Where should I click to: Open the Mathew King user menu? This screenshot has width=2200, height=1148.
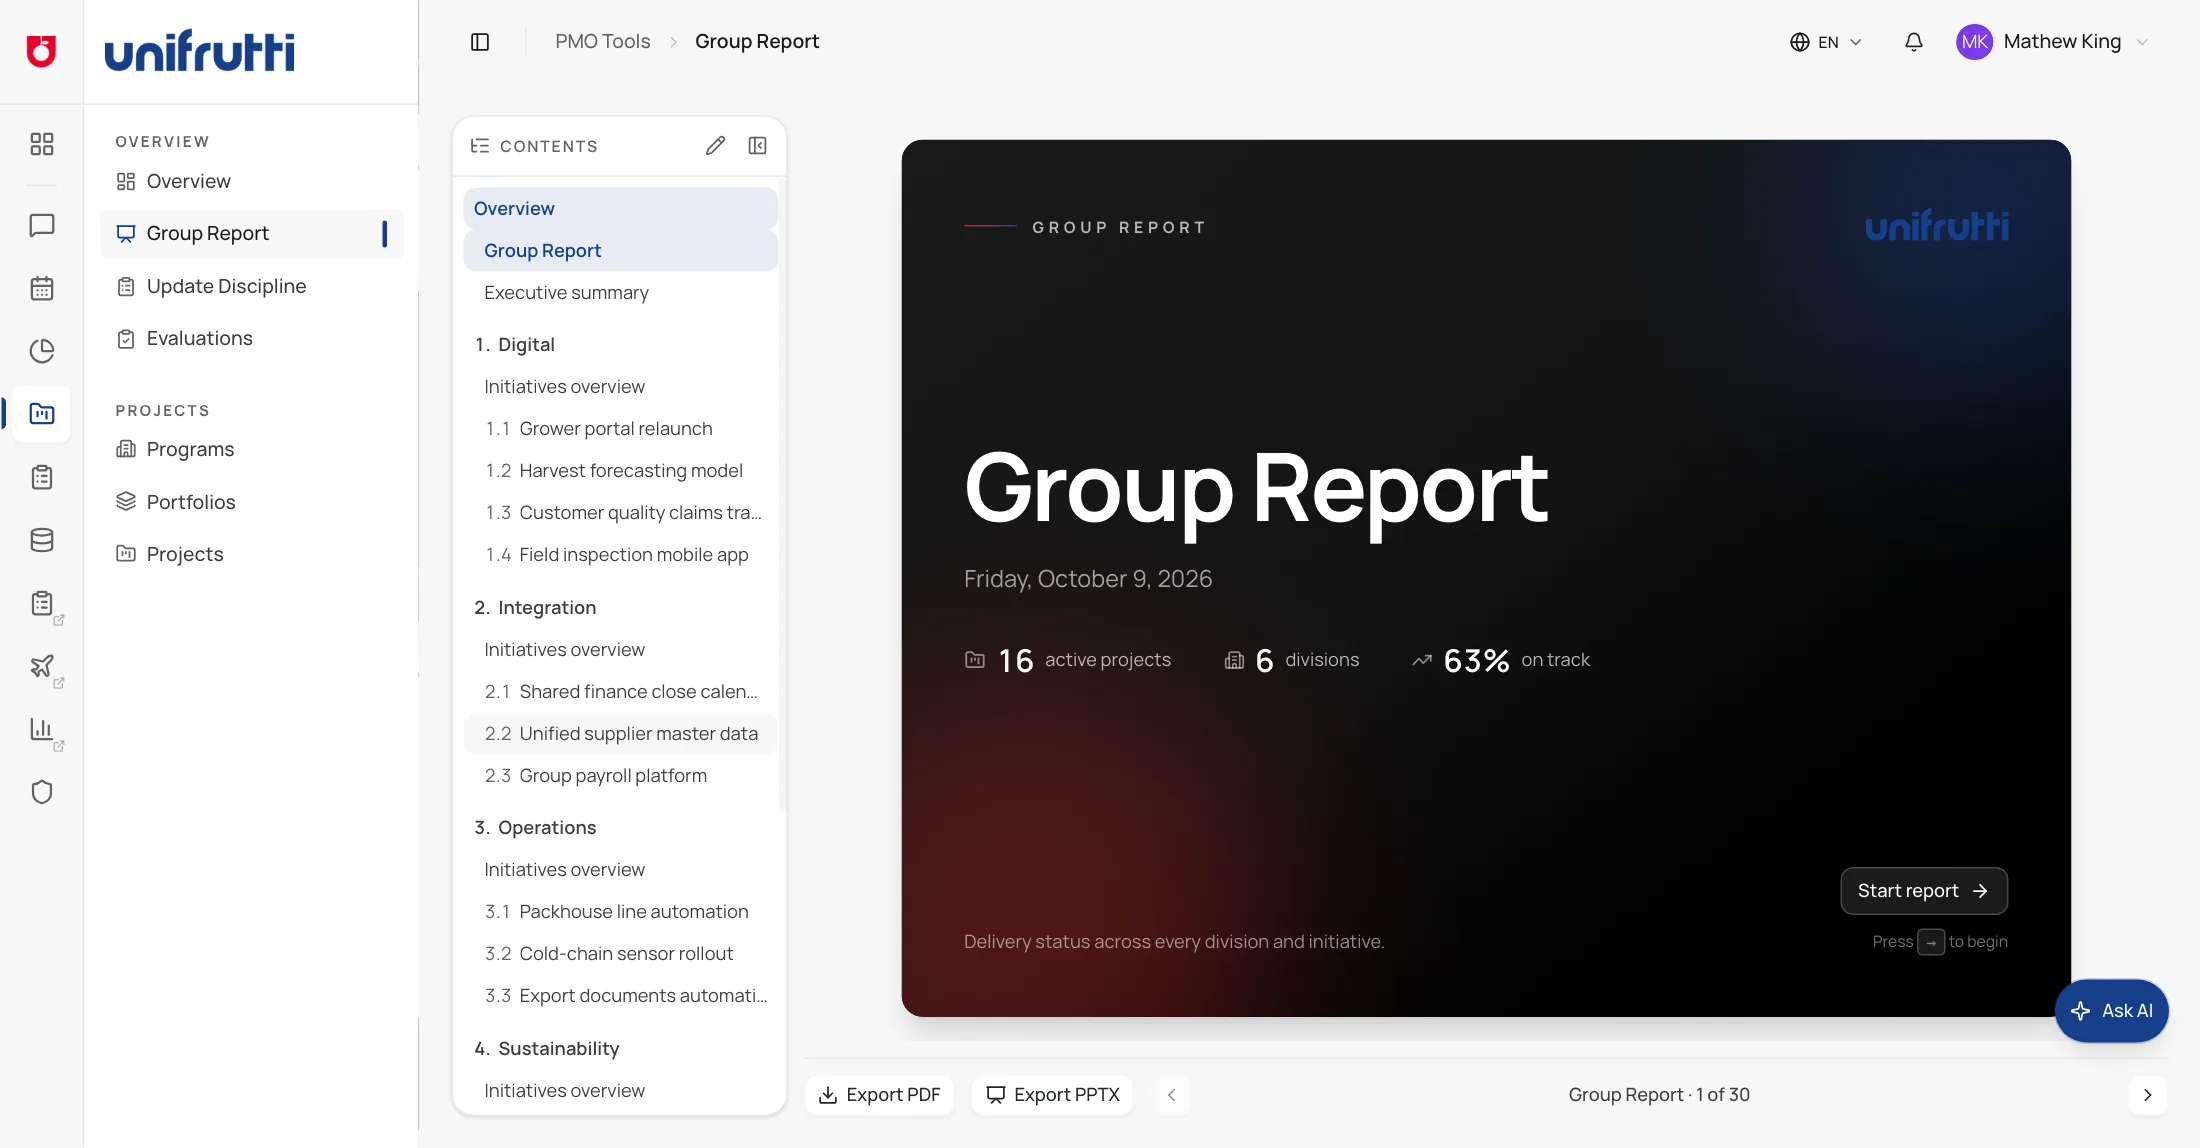(2052, 41)
